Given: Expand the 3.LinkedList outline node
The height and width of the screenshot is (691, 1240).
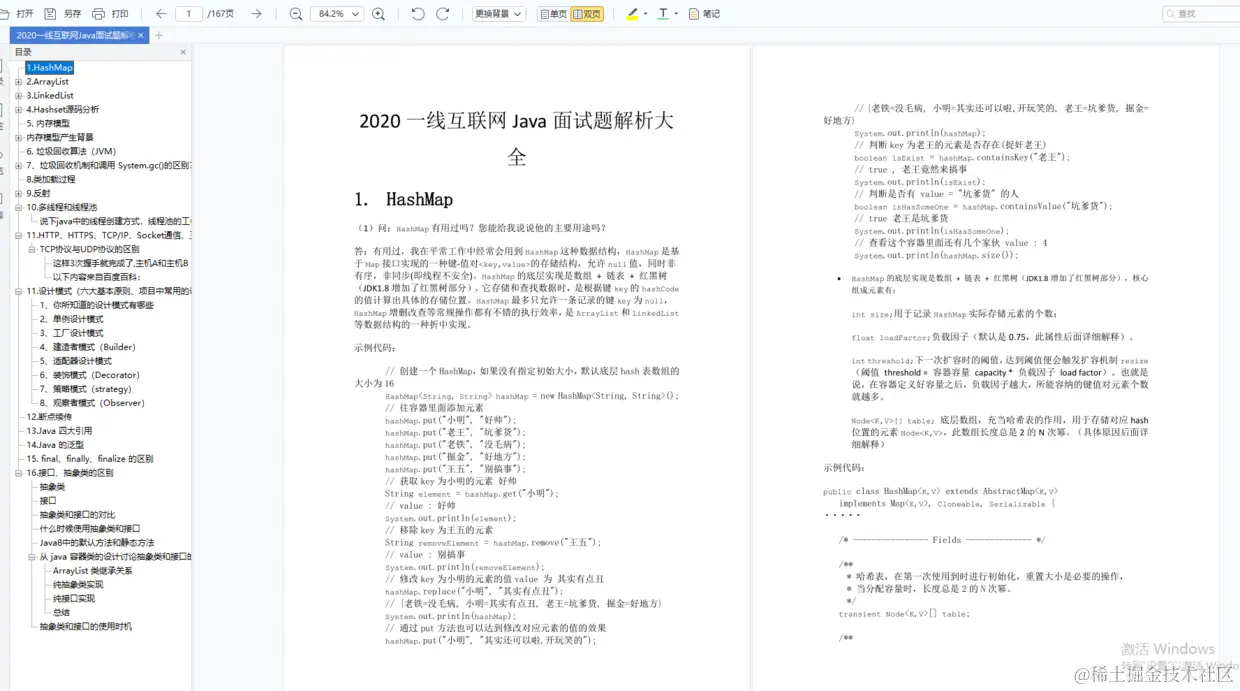Looking at the screenshot, I should (18, 96).
